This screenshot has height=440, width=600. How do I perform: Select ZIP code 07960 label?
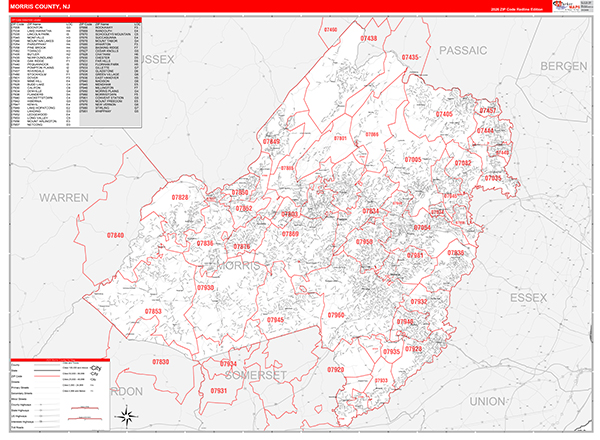(x=336, y=315)
